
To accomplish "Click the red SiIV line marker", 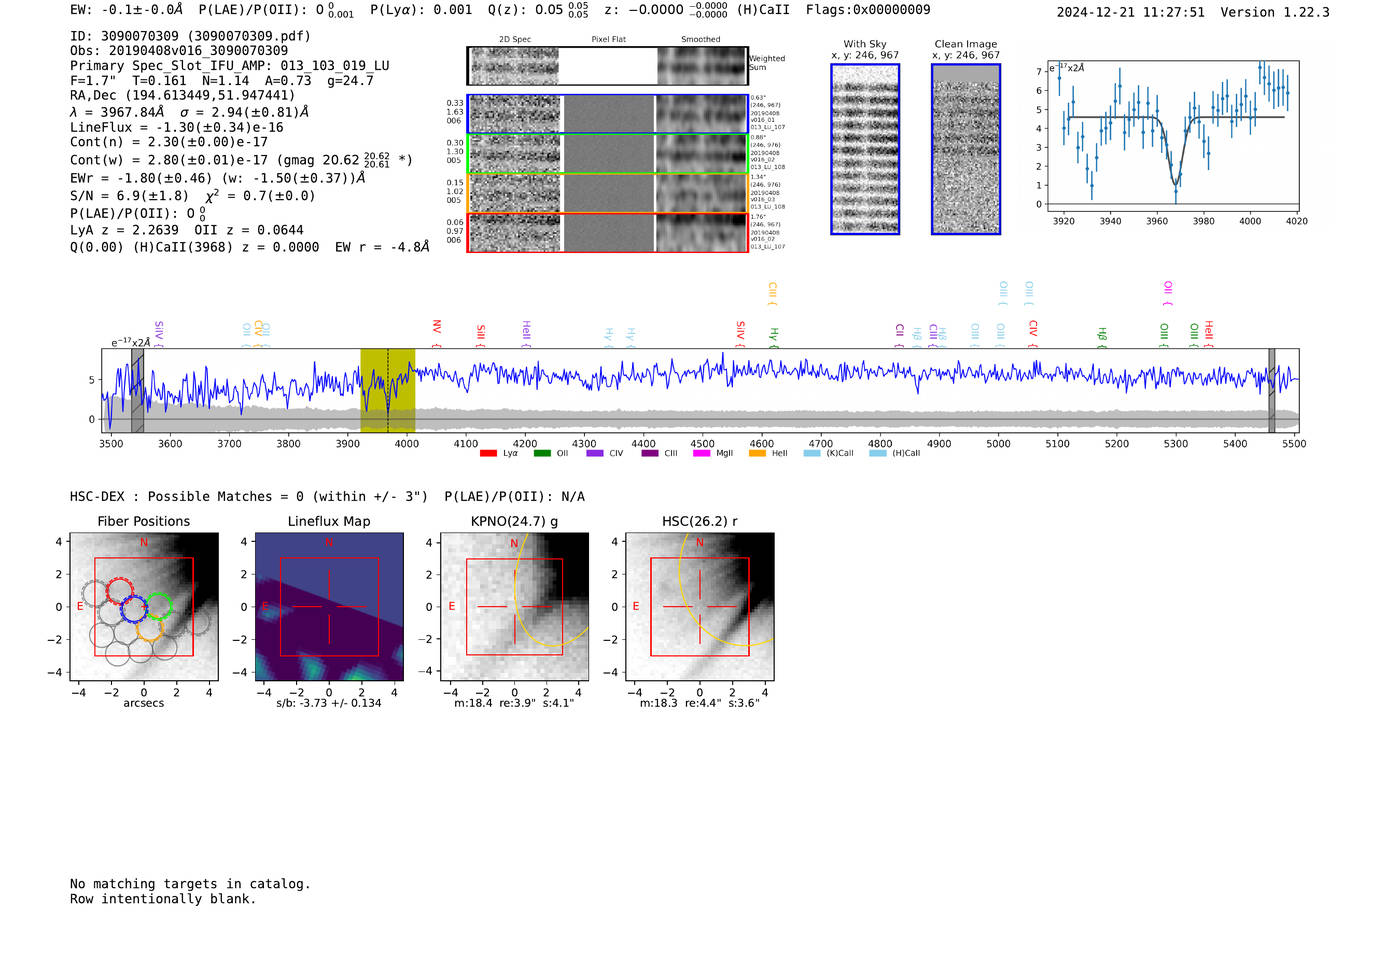I will click(x=741, y=334).
